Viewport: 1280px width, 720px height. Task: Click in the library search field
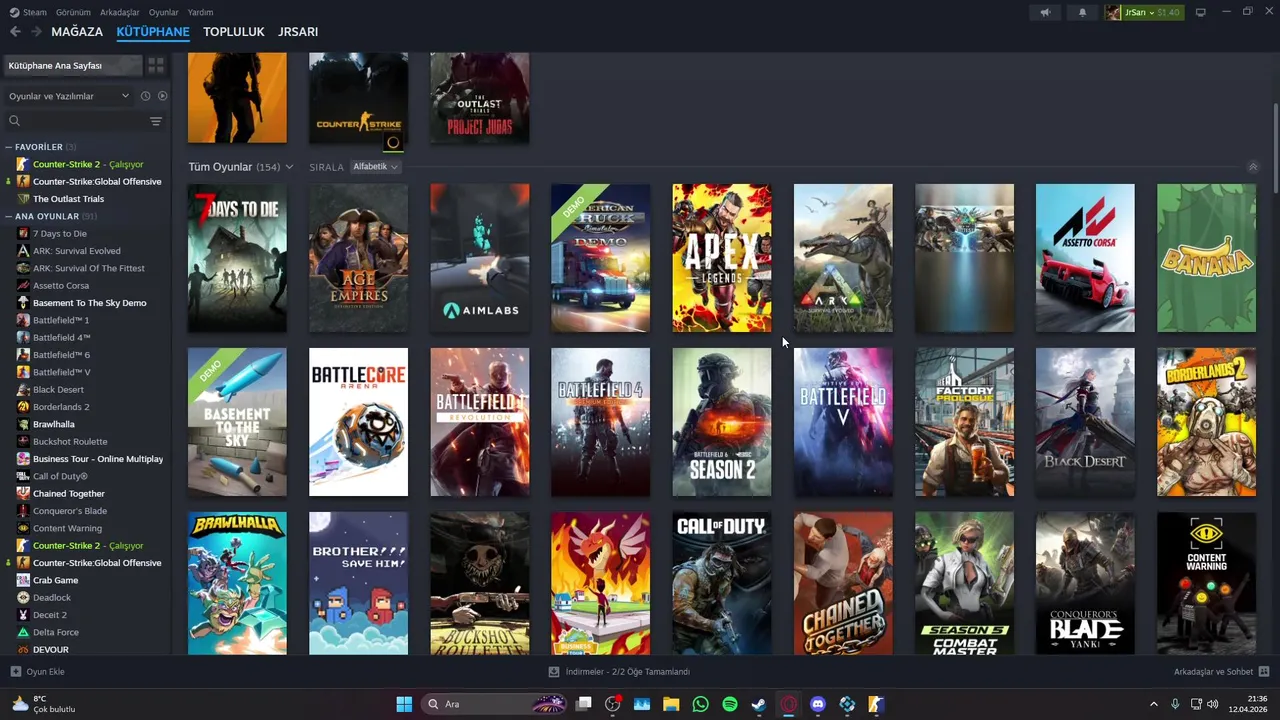click(x=84, y=121)
